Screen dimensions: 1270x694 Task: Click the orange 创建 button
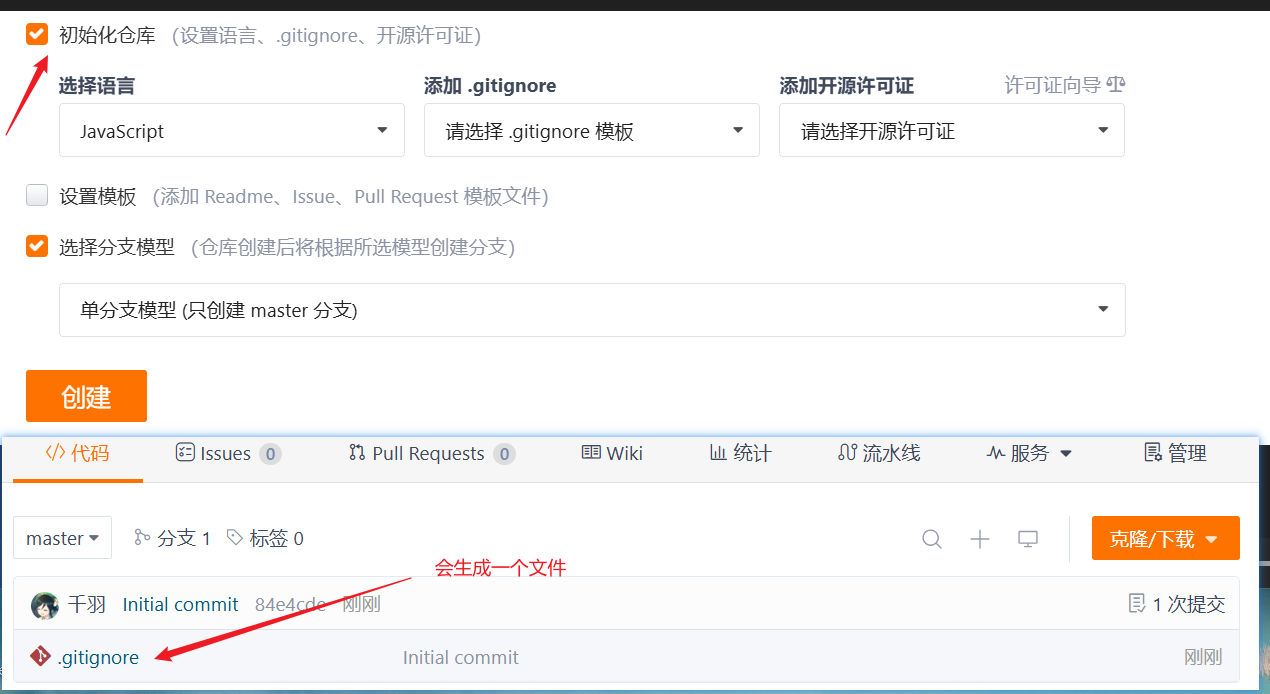pos(86,397)
